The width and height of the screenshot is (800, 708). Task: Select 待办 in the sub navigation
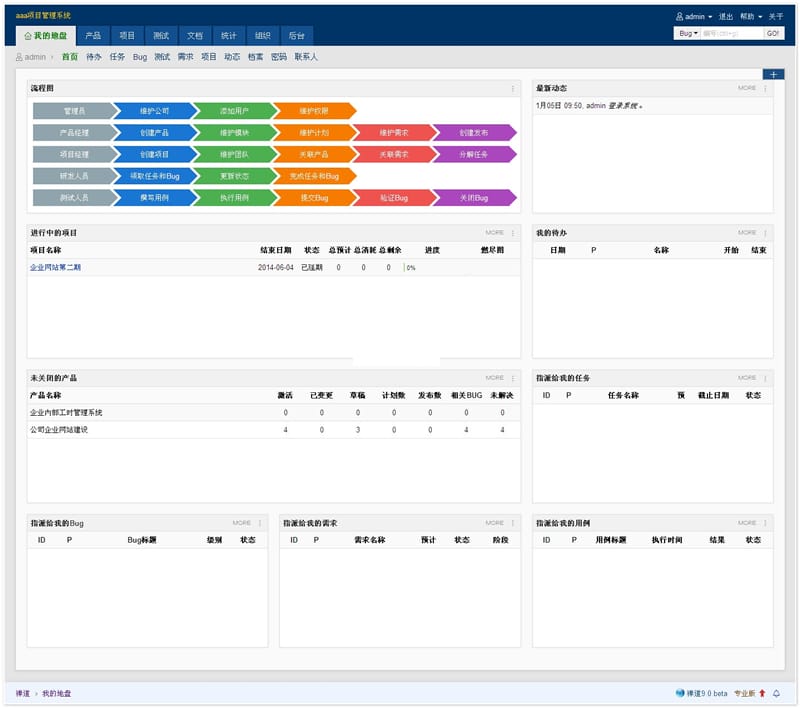(x=94, y=57)
